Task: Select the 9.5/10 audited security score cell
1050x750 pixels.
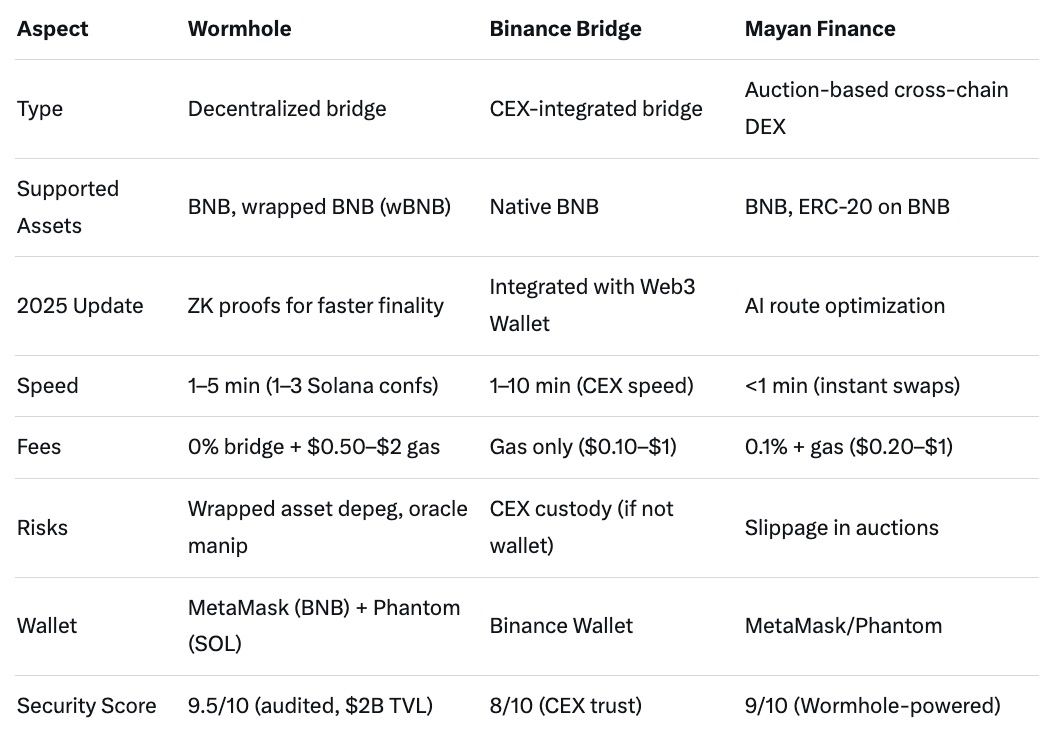Action: 310,706
